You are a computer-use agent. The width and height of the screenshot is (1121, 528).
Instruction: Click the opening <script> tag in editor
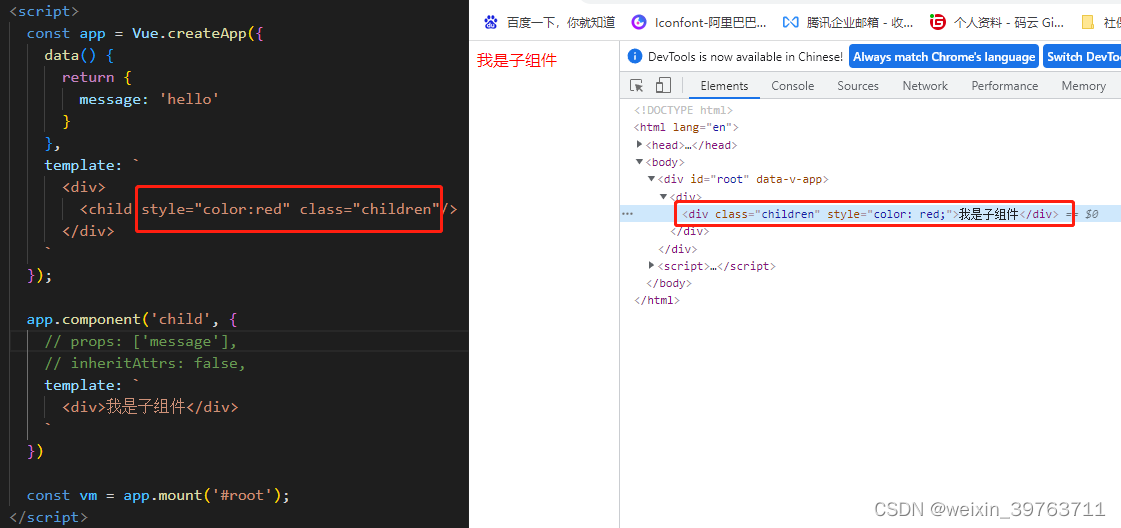[x=44, y=11]
